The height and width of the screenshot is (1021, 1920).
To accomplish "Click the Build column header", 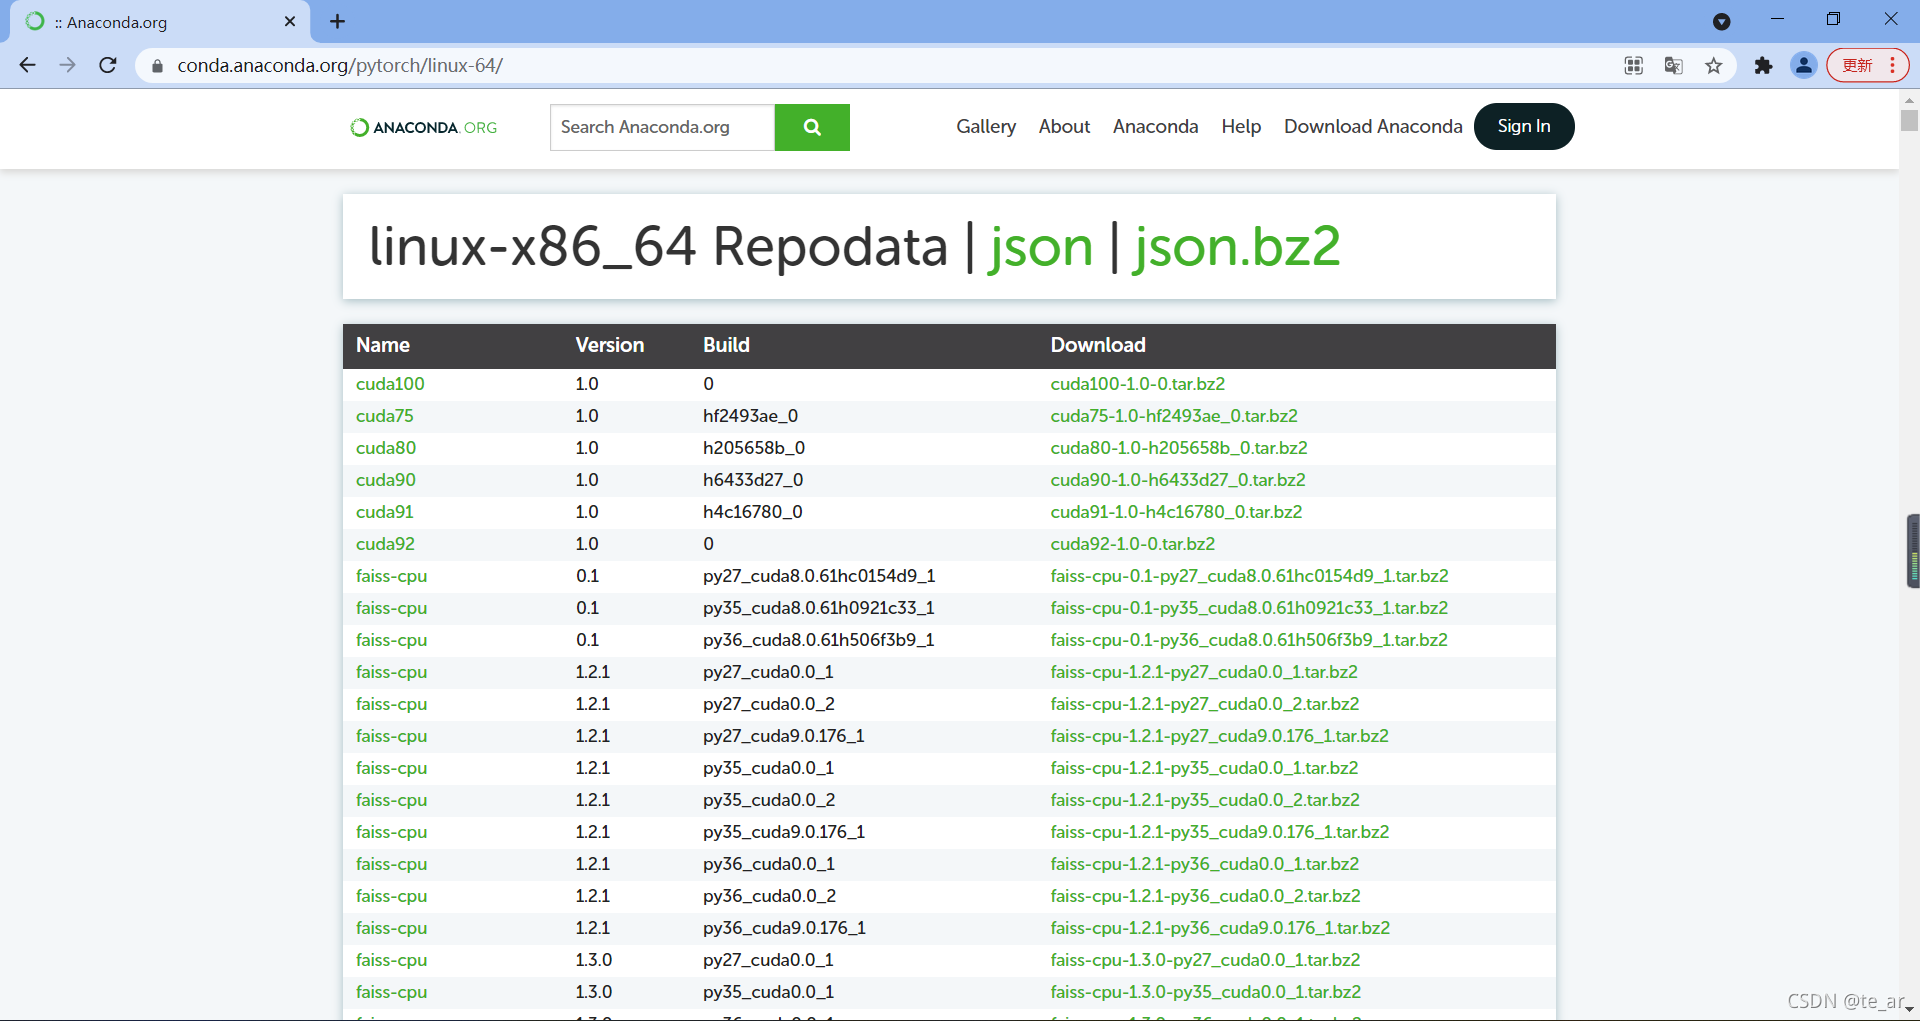I will [726, 345].
